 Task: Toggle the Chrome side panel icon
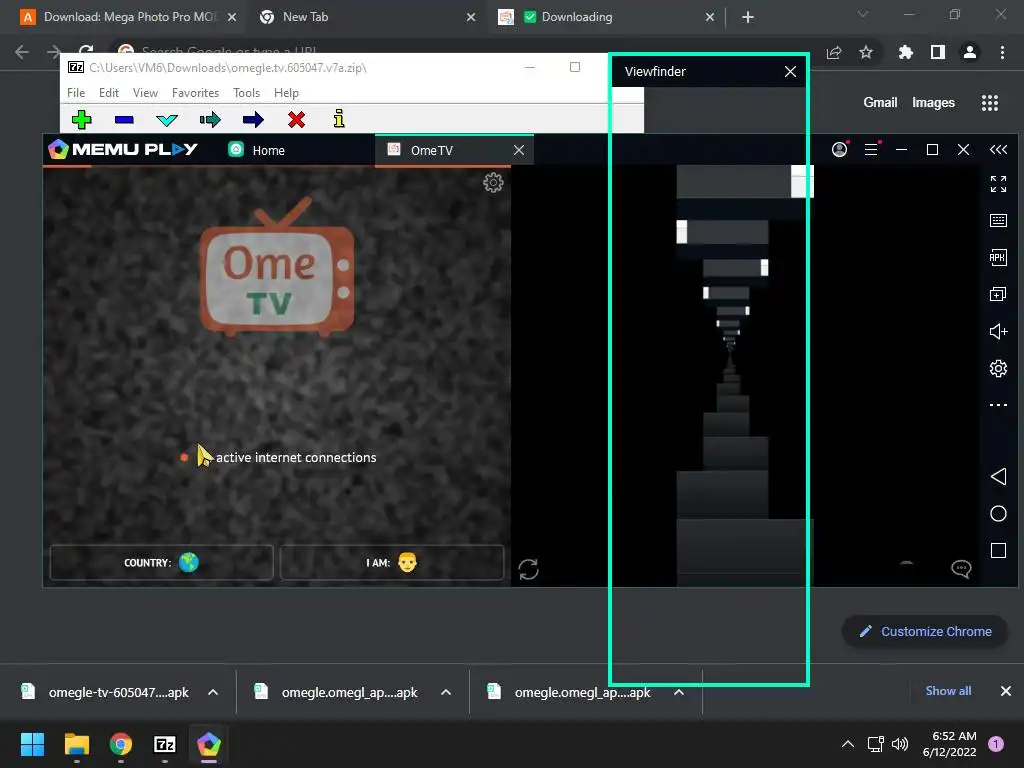click(x=938, y=52)
